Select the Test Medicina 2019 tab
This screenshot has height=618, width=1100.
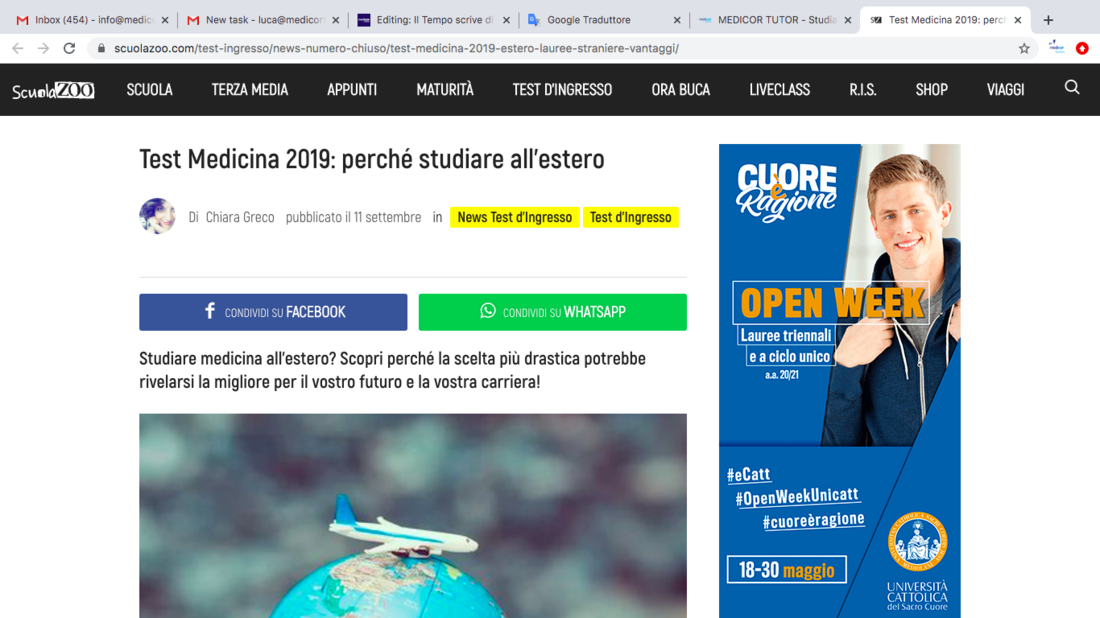pos(945,20)
